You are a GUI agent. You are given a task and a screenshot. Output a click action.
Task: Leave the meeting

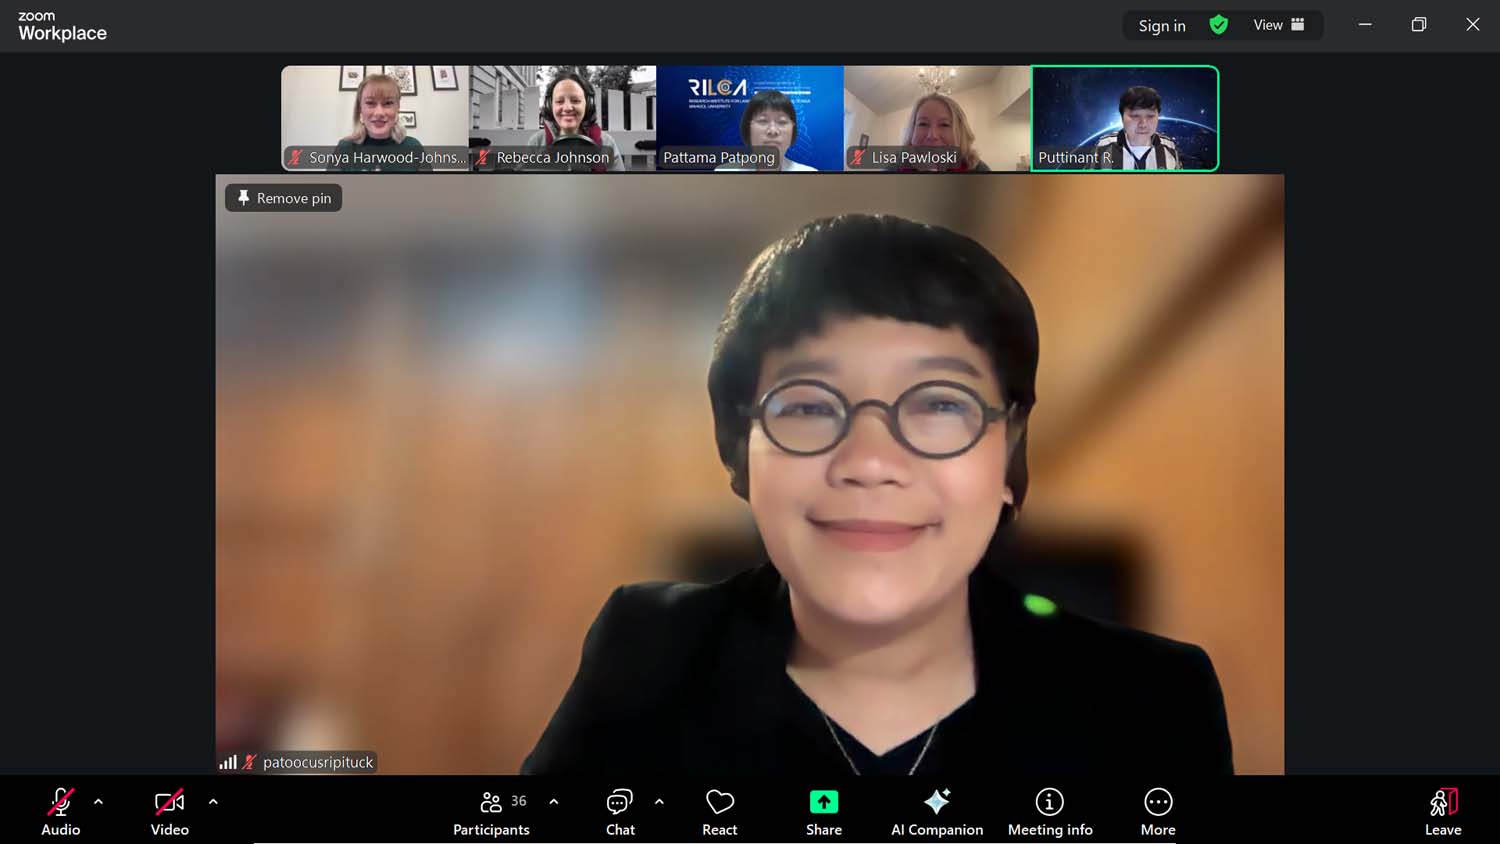(x=1442, y=811)
